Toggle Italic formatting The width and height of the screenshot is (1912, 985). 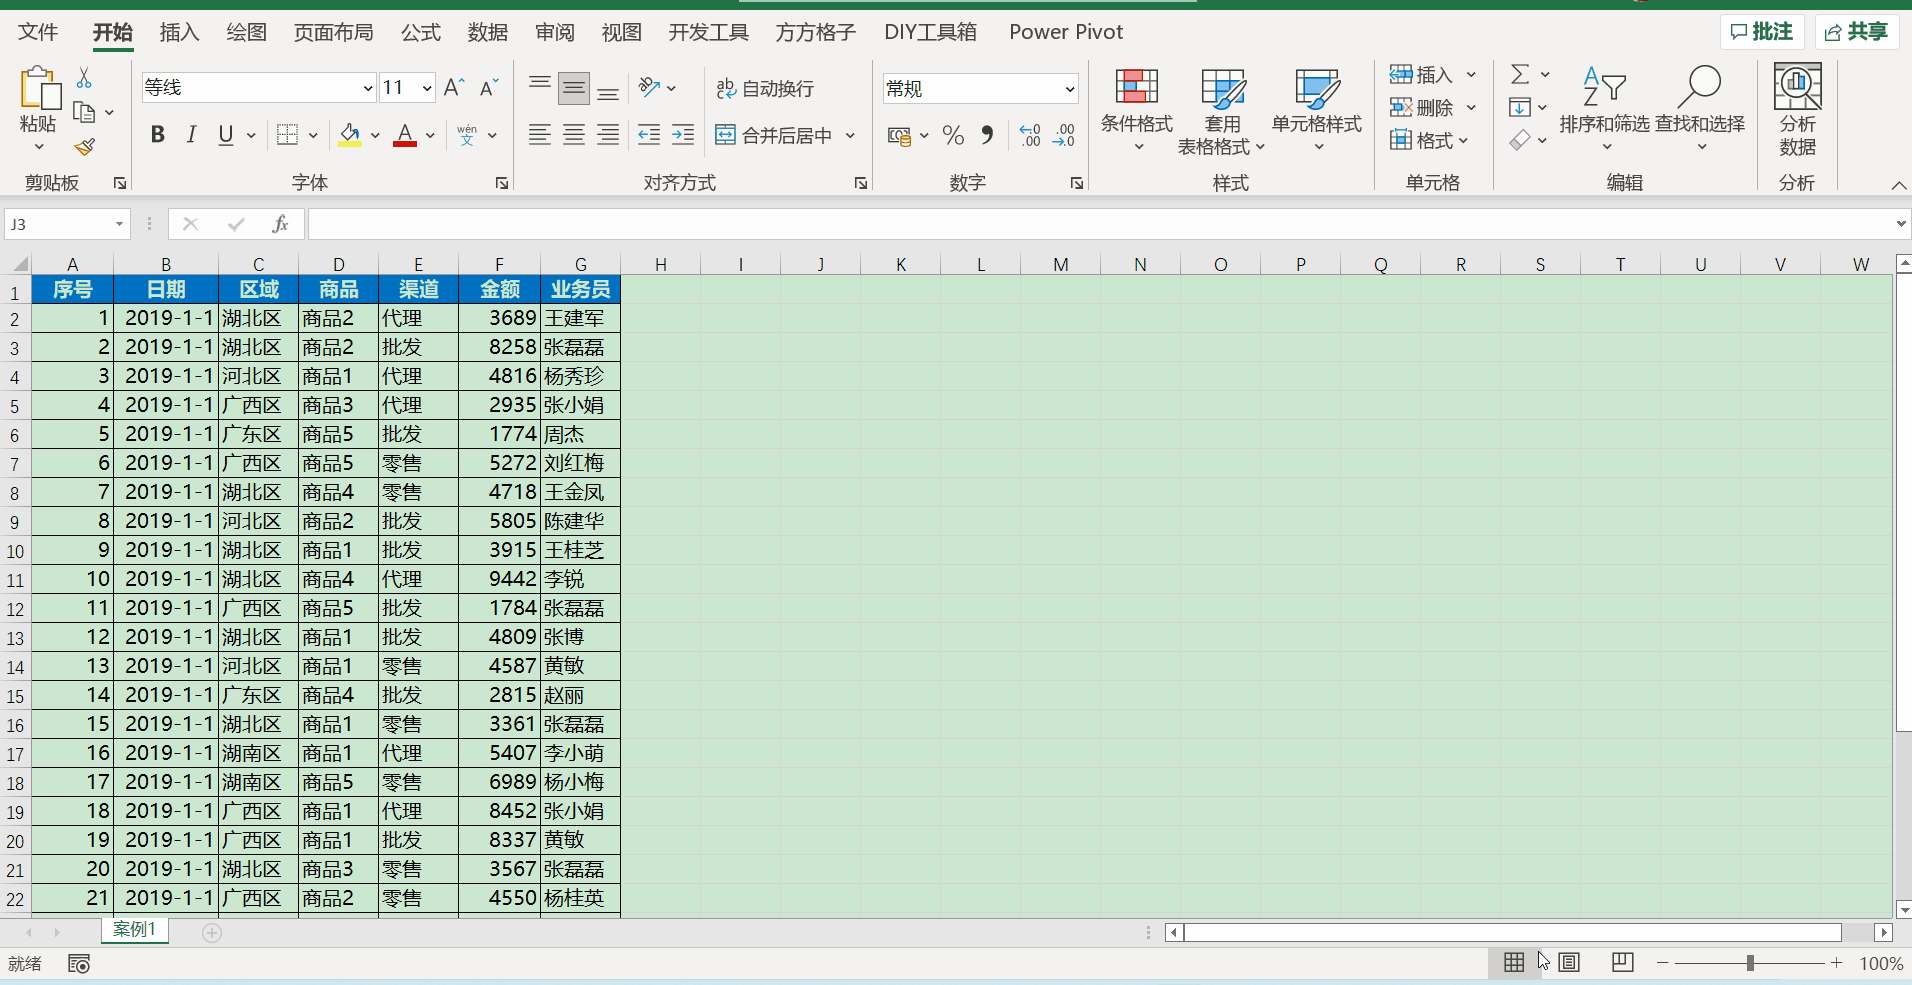(x=191, y=135)
